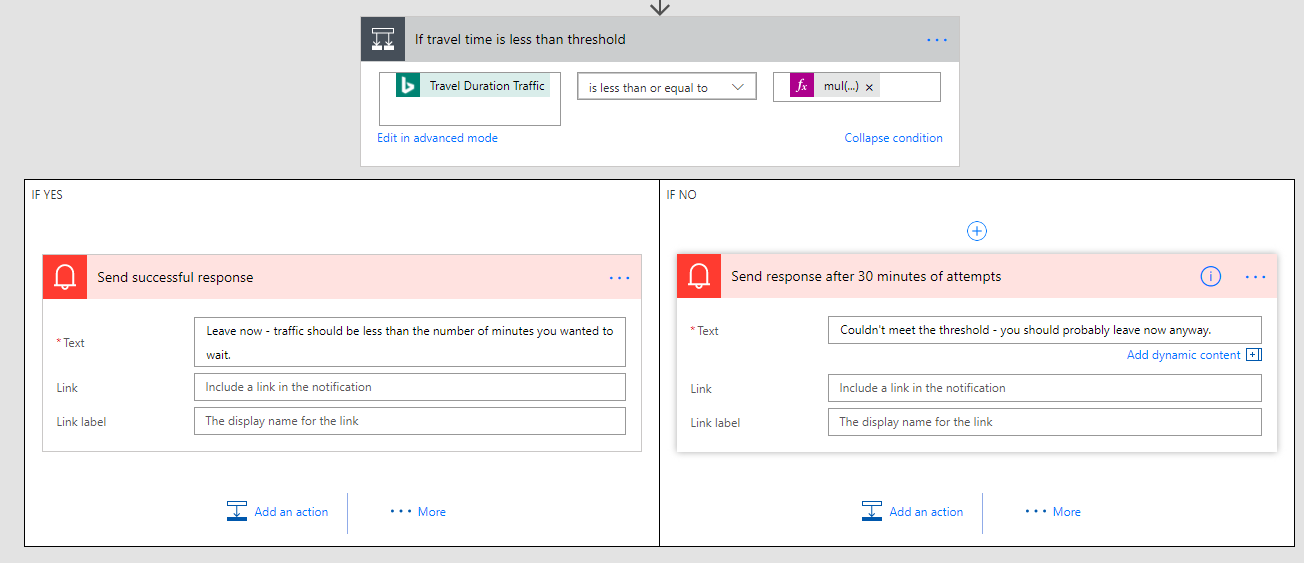Click the plus circle to insert a step in IF NO

tap(977, 231)
